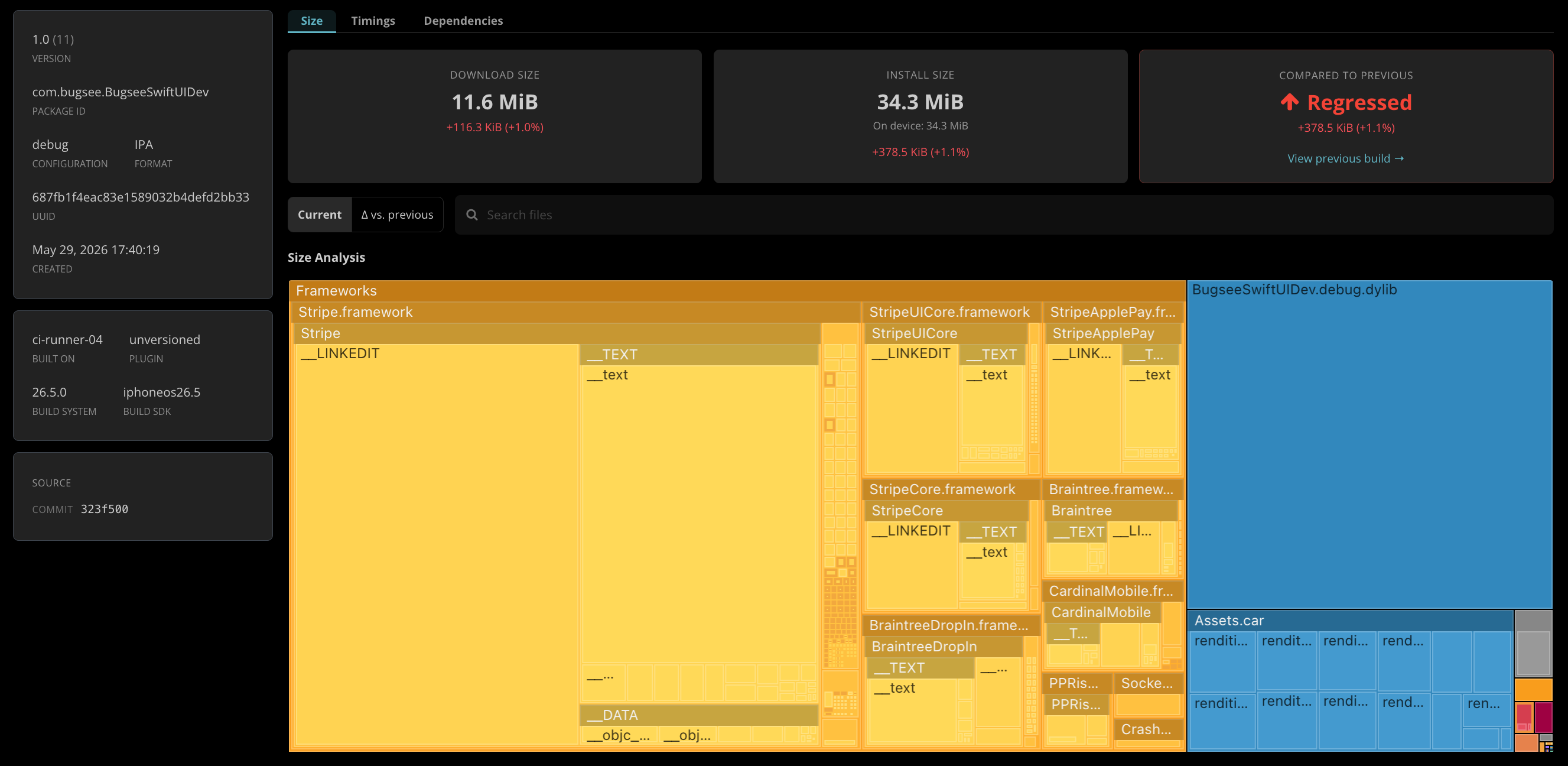Select the BugseeSwiftUIDev.debug.dylib block
This screenshot has width=1568, height=766.
[x=1370, y=445]
